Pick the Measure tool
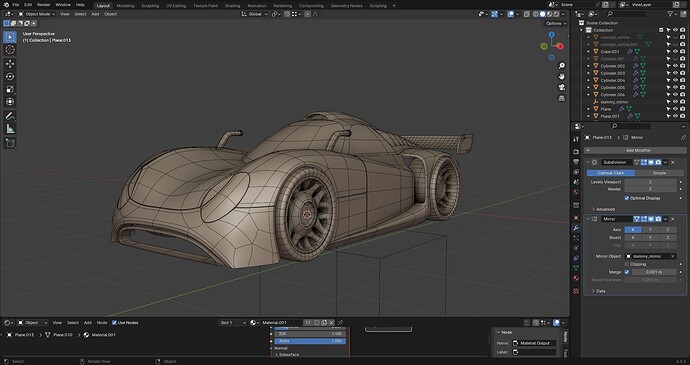Image resolution: width=690 pixels, height=365 pixels. [10, 129]
